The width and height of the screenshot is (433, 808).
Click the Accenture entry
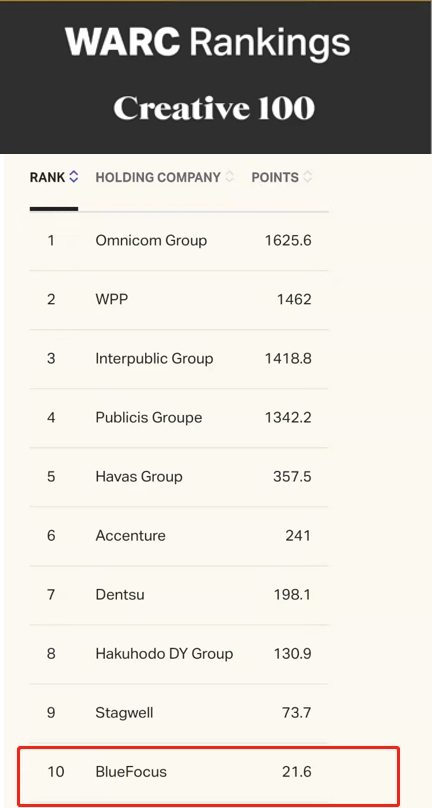click(x=130, y=536)
